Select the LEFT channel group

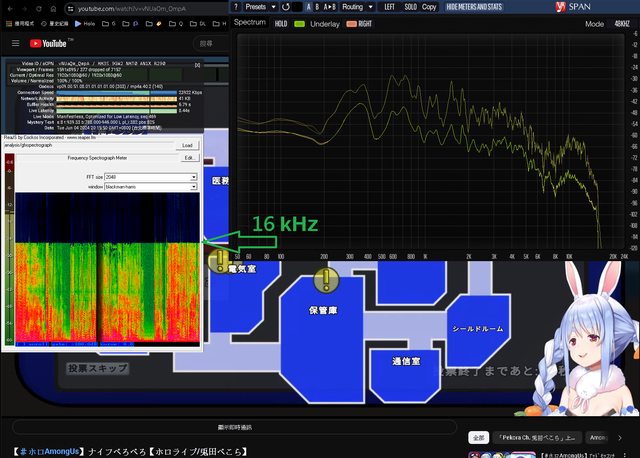(389, 7)
